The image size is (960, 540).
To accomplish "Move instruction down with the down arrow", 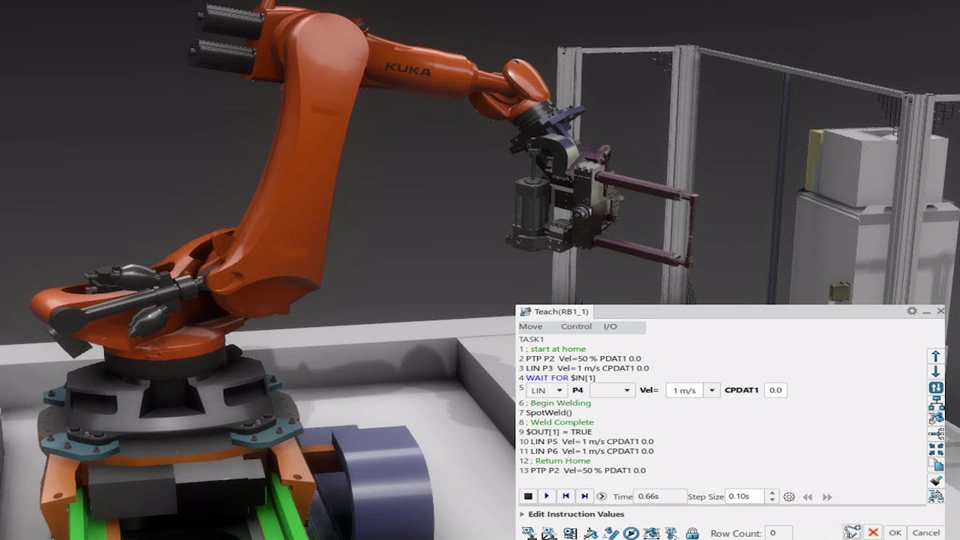I will [x=936, y=372].
